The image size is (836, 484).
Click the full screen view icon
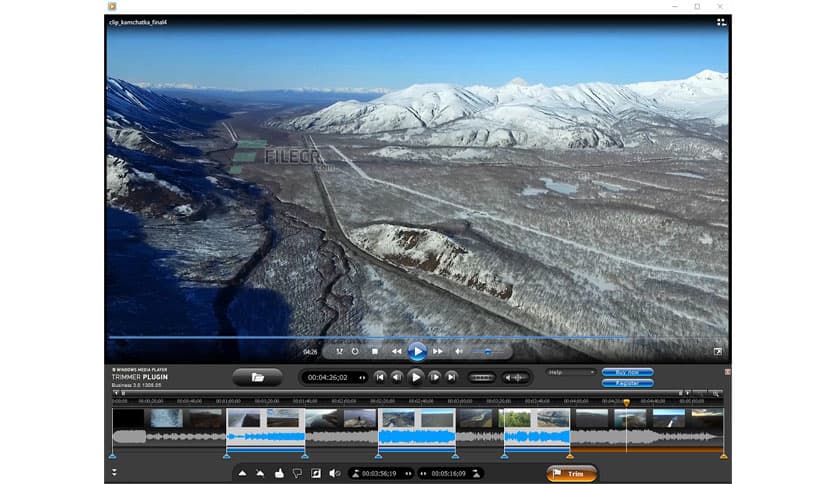(x=717, y=352)
